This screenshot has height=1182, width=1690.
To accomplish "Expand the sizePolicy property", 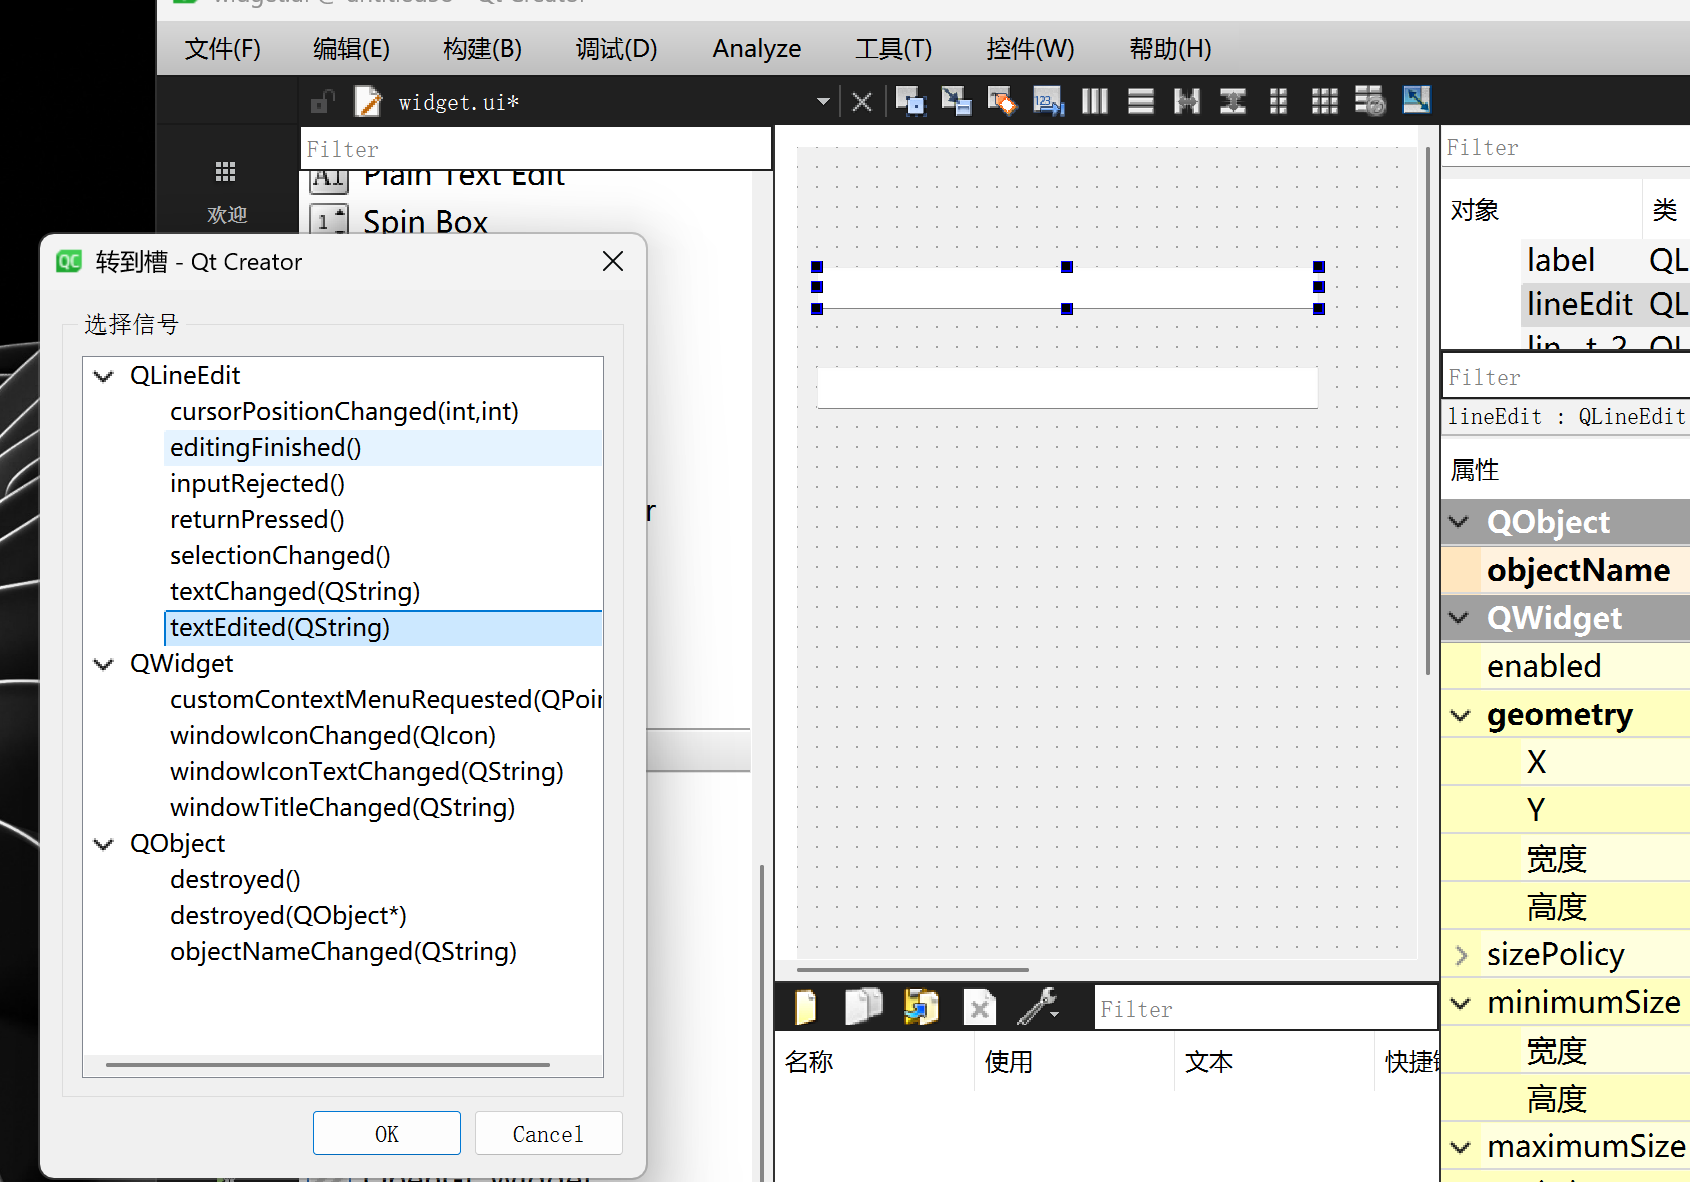I will (1461, 955).
